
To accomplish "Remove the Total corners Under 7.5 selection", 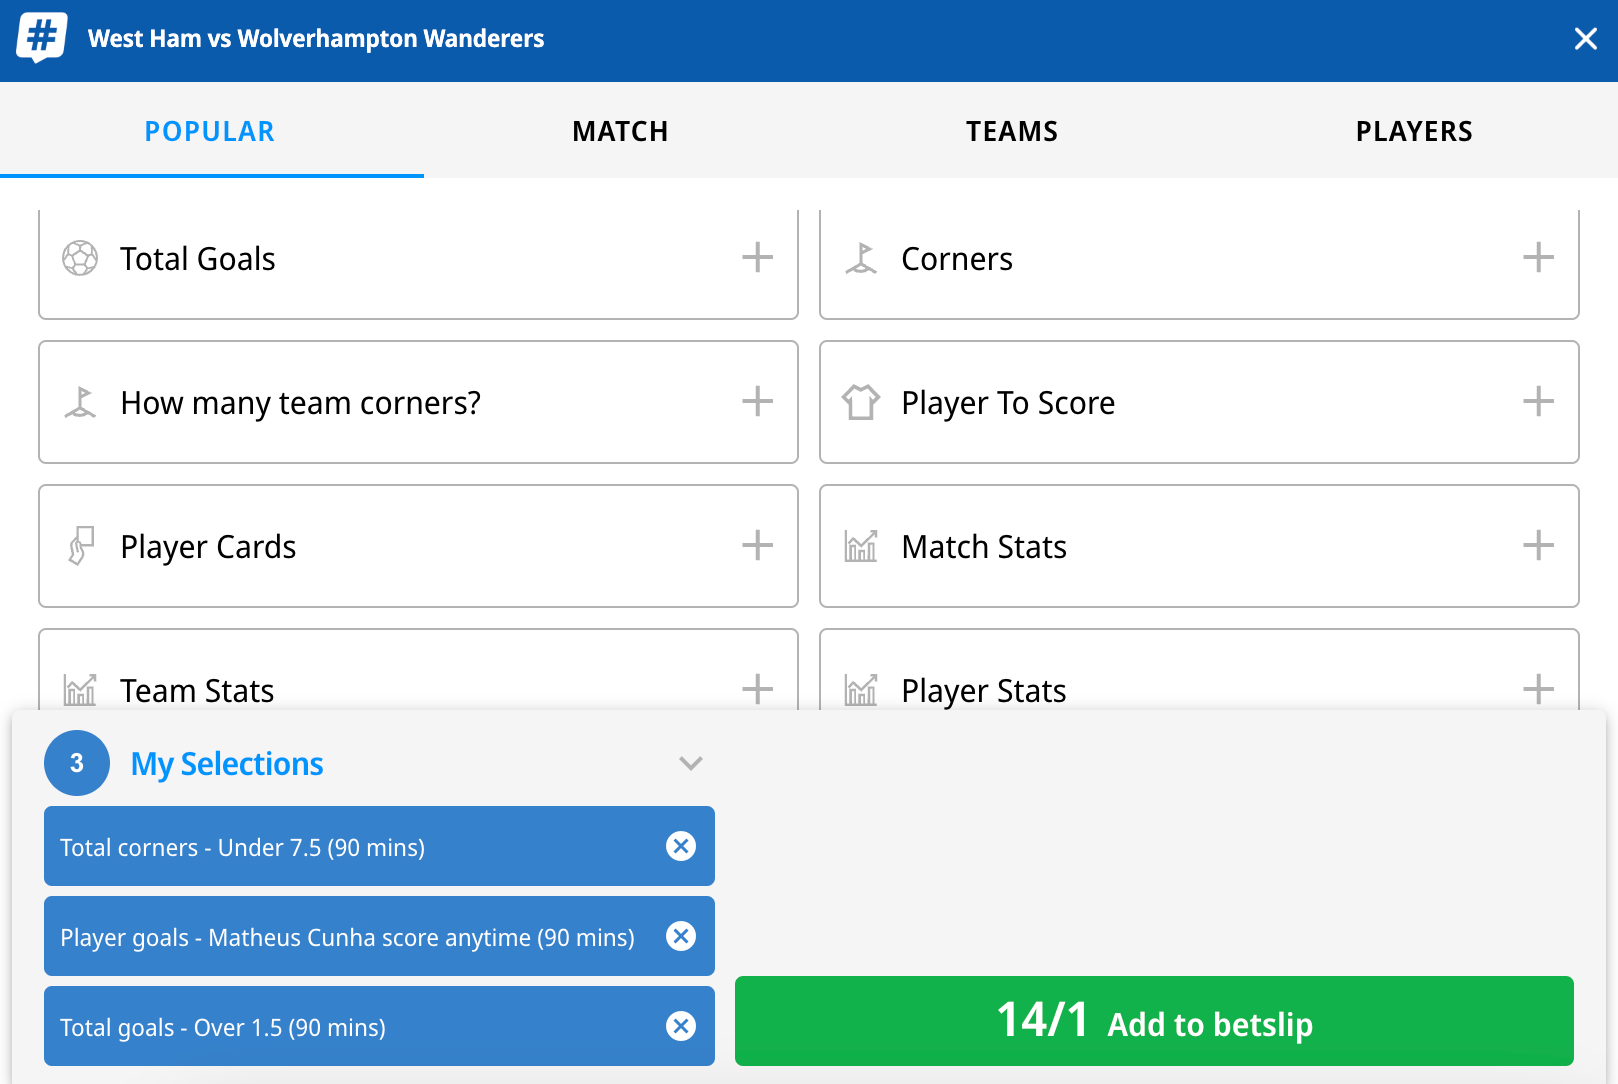I will [681, 846].
